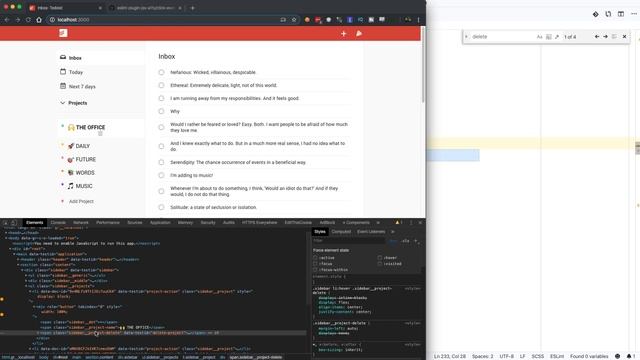Delete THE OFFICE project via trash icon
Screen dimensions: 640x360
click(x=100, y=133)
